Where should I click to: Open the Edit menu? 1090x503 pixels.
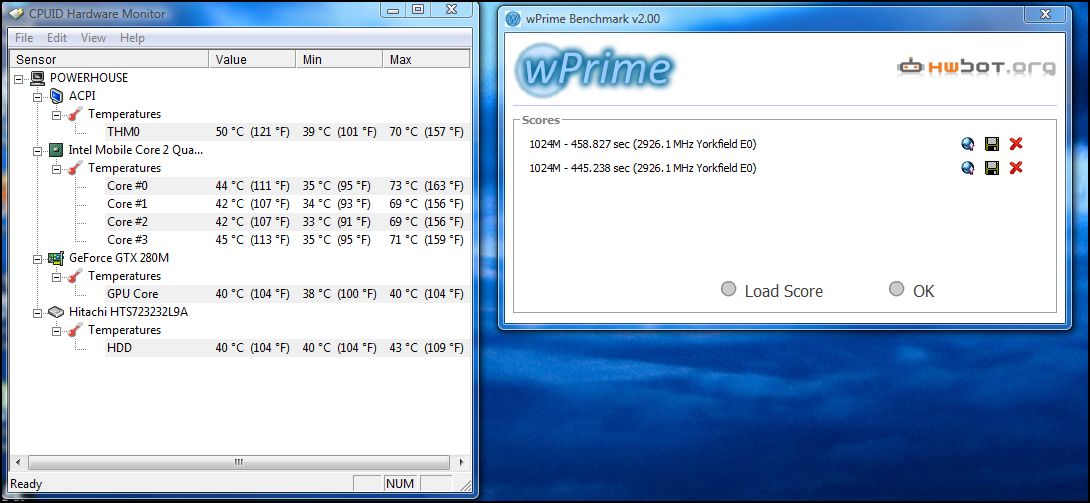coord(57,38)
